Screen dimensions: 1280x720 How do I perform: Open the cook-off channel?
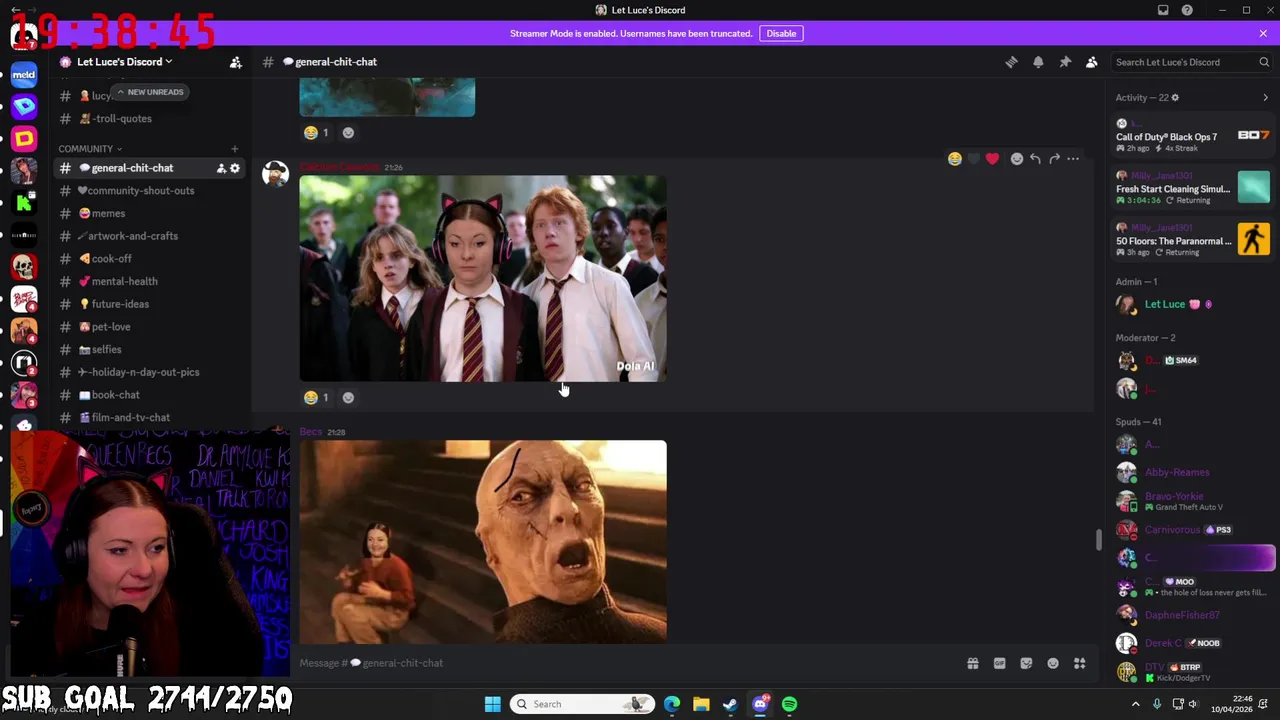(150, 258)
